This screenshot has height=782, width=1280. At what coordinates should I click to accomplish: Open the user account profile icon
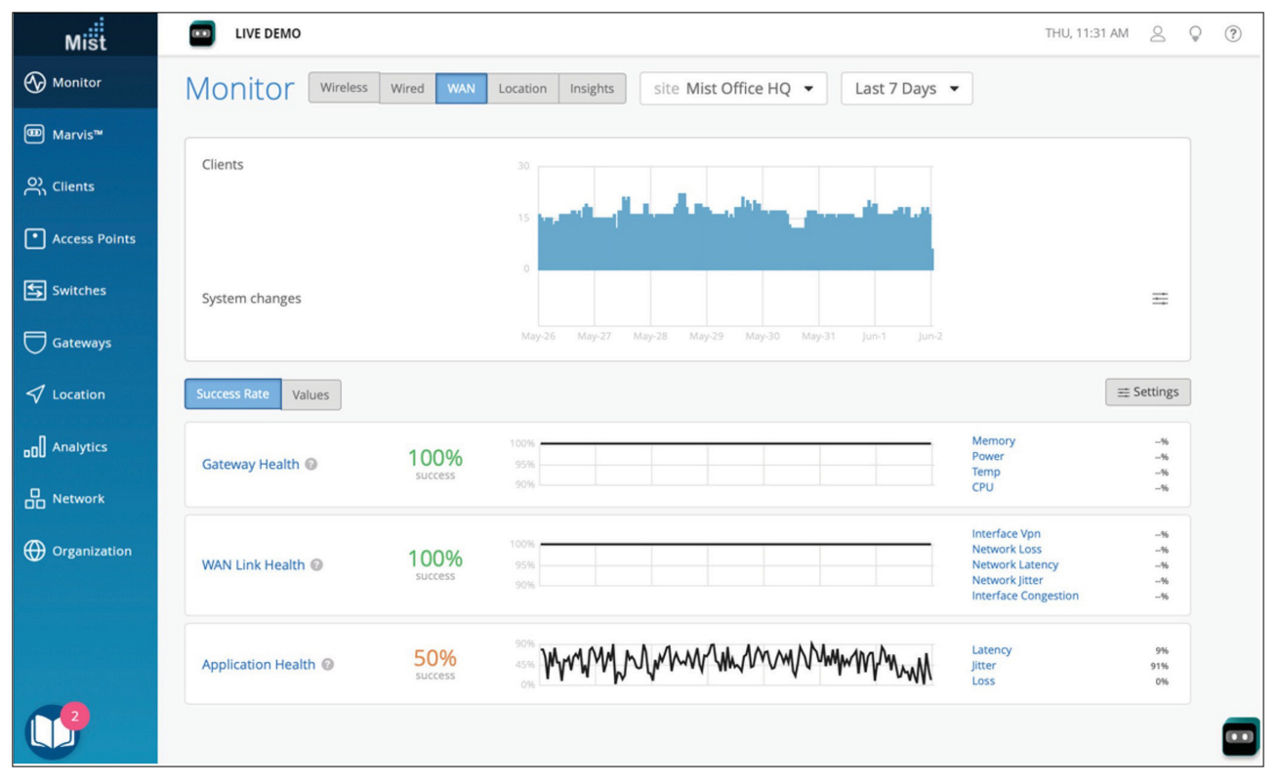(x=1158, y=34)
